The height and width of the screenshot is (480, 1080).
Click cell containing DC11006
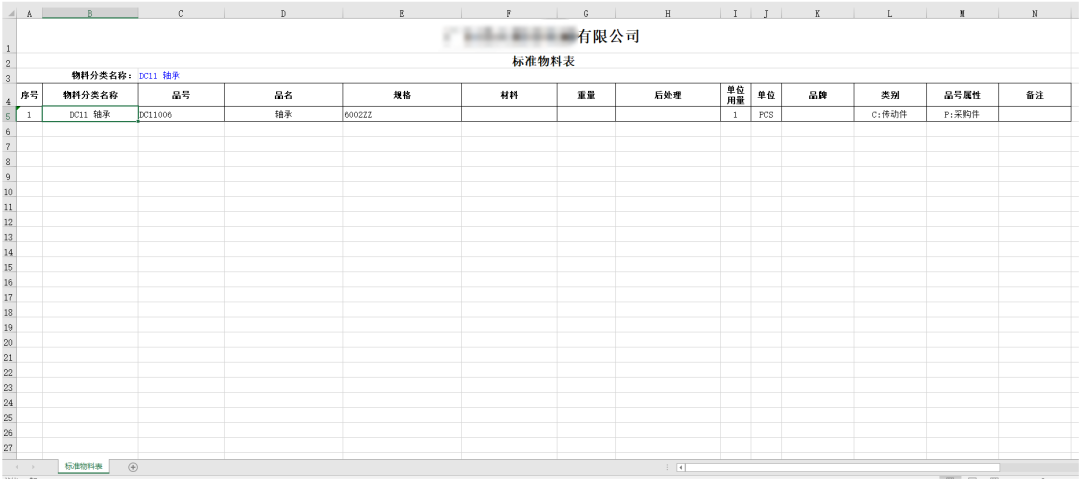180,116
